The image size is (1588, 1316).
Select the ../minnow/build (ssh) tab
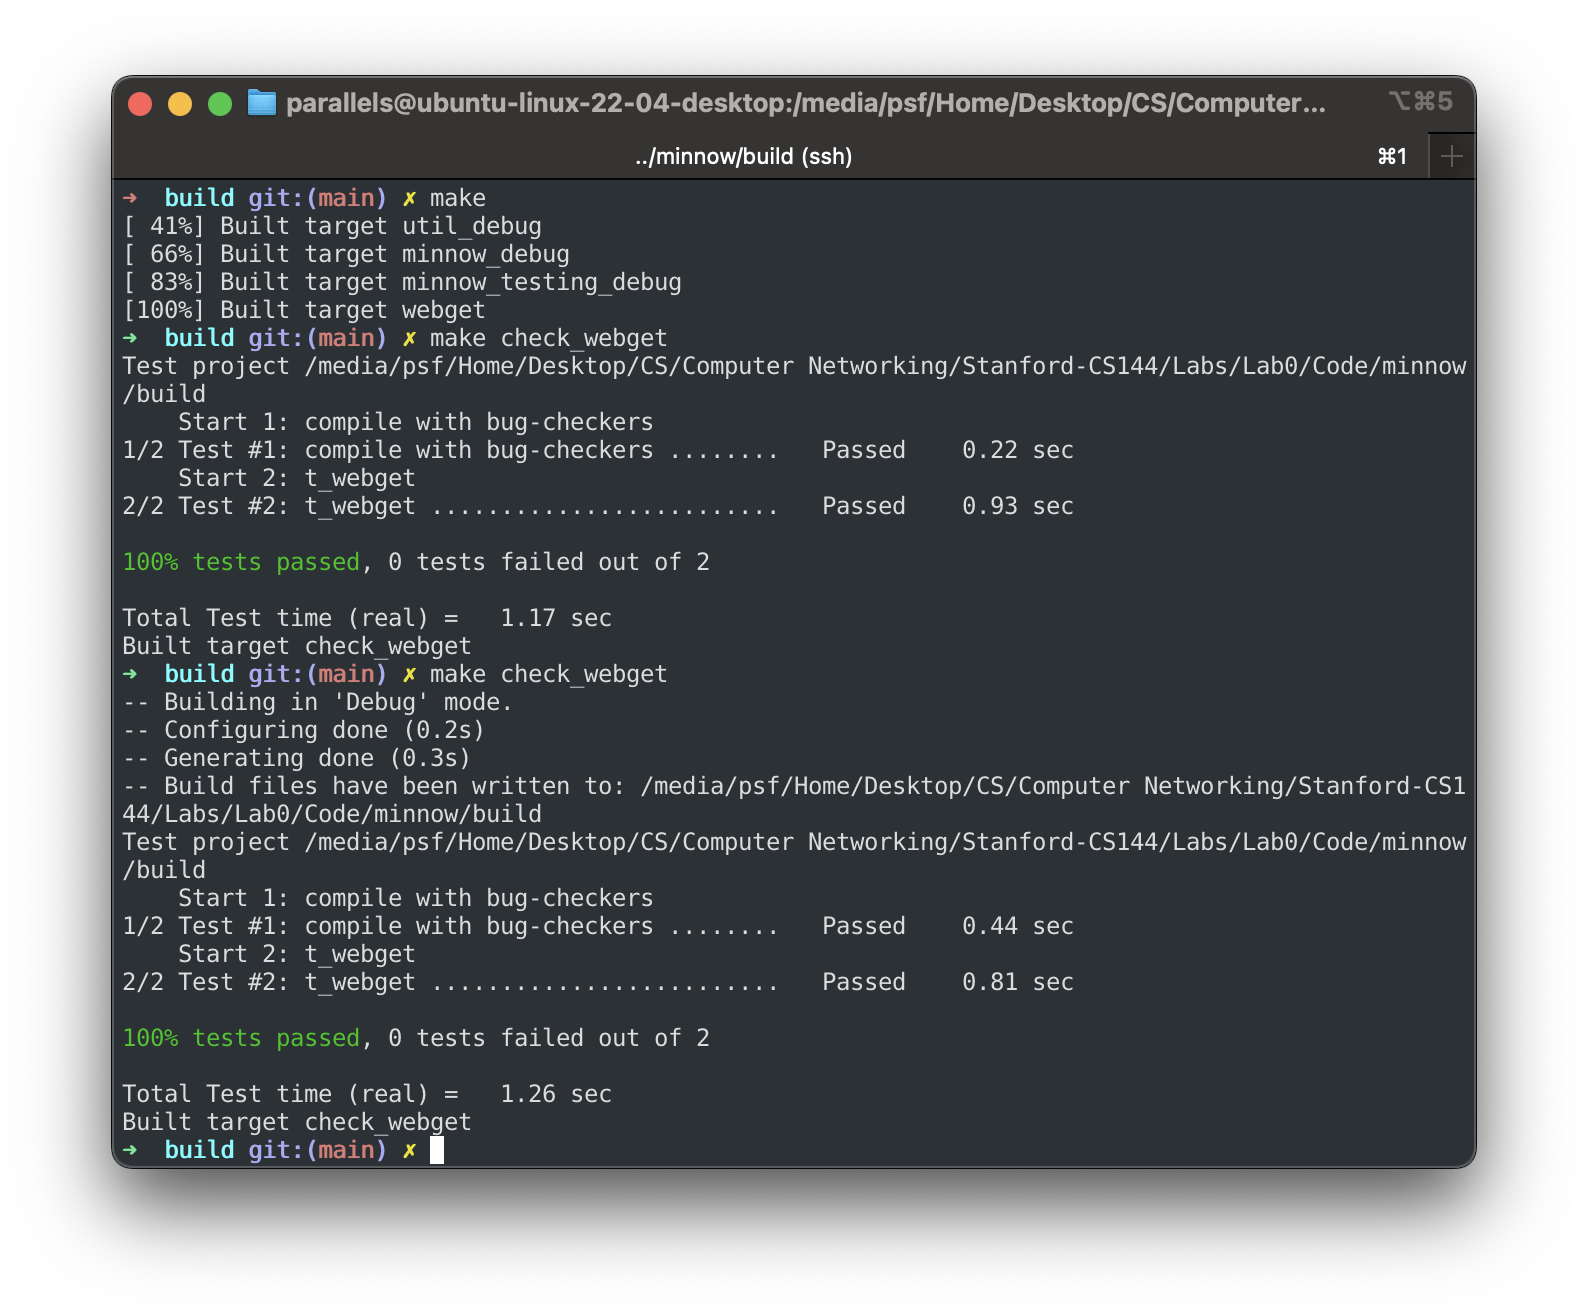click(x=743, y=156)
